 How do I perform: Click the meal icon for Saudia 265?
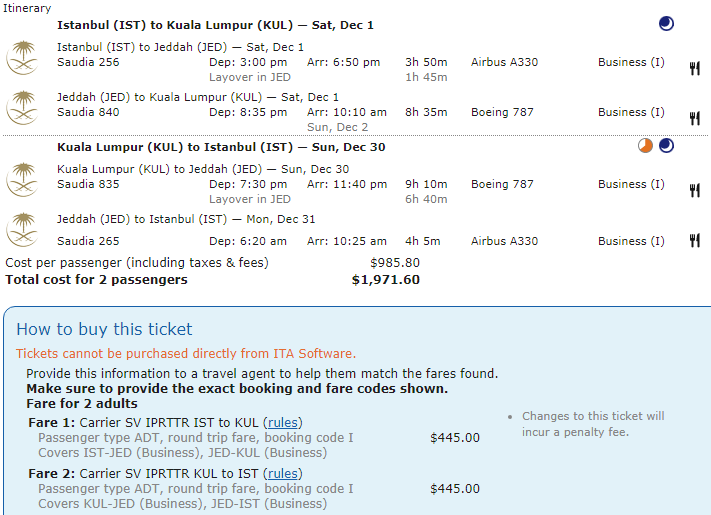[x=694, y=240]
